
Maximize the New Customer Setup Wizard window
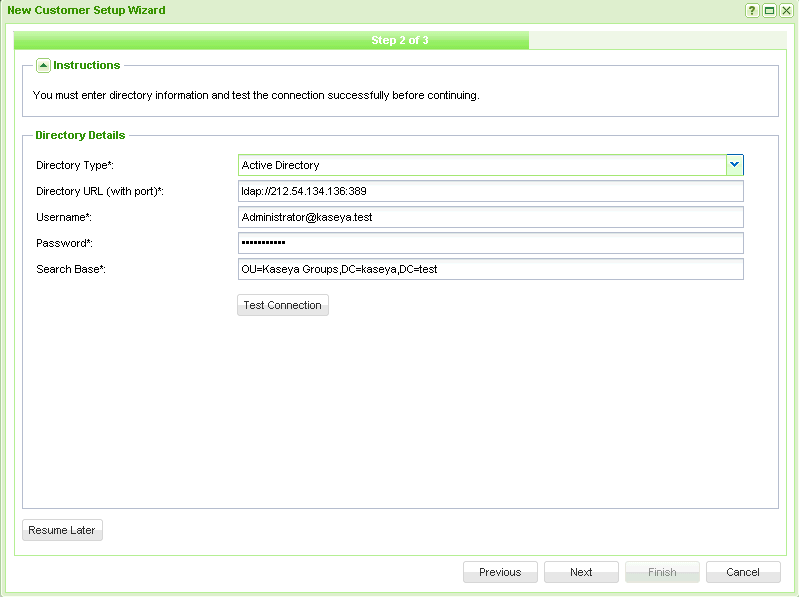tap(769, 10)
